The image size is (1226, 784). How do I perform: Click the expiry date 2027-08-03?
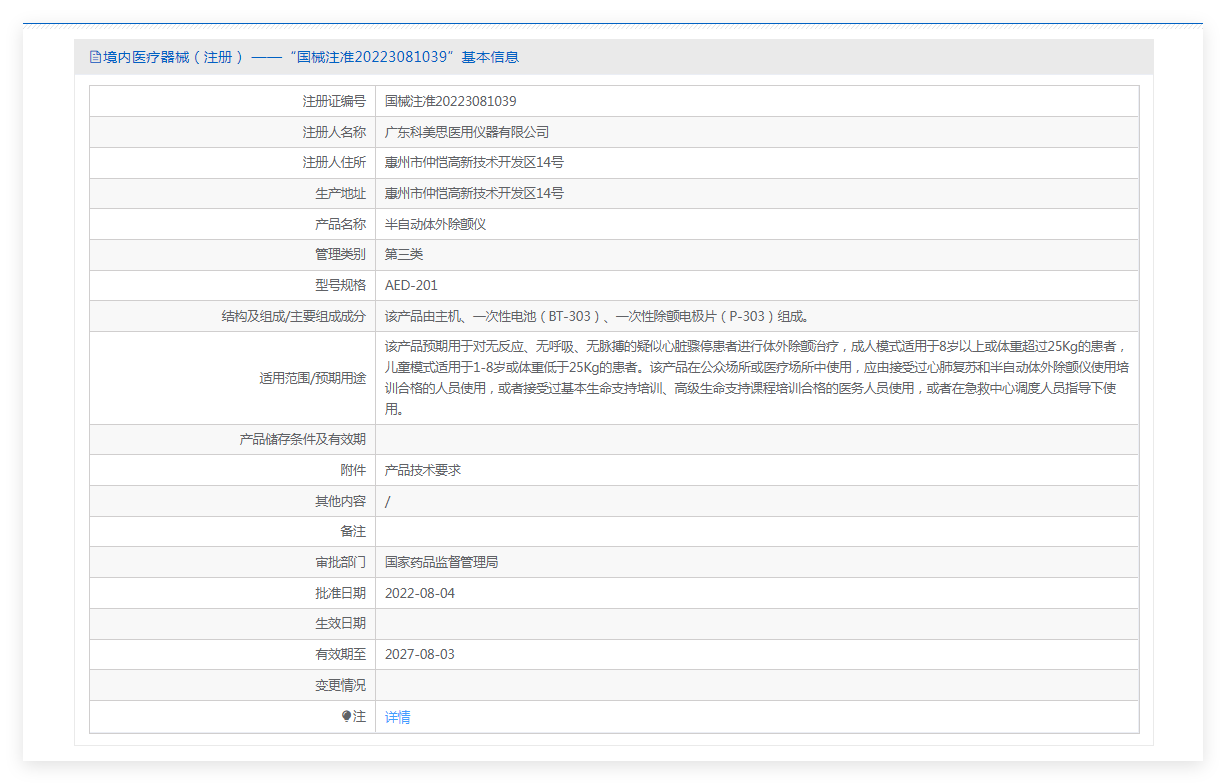click(x=420, y=654)
